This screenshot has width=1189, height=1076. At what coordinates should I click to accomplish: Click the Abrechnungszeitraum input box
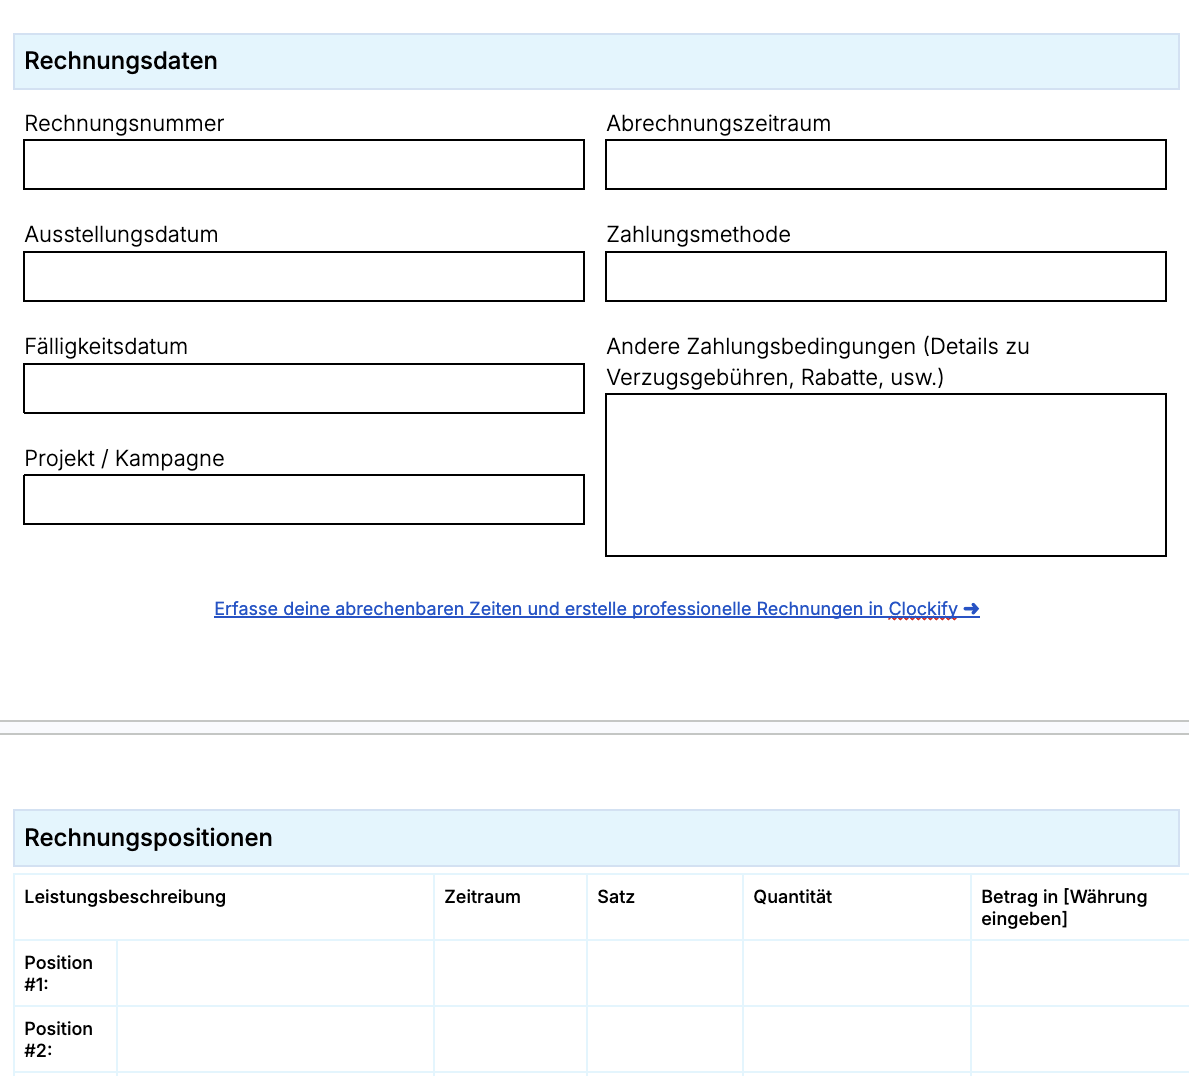(x=886, y=165)
